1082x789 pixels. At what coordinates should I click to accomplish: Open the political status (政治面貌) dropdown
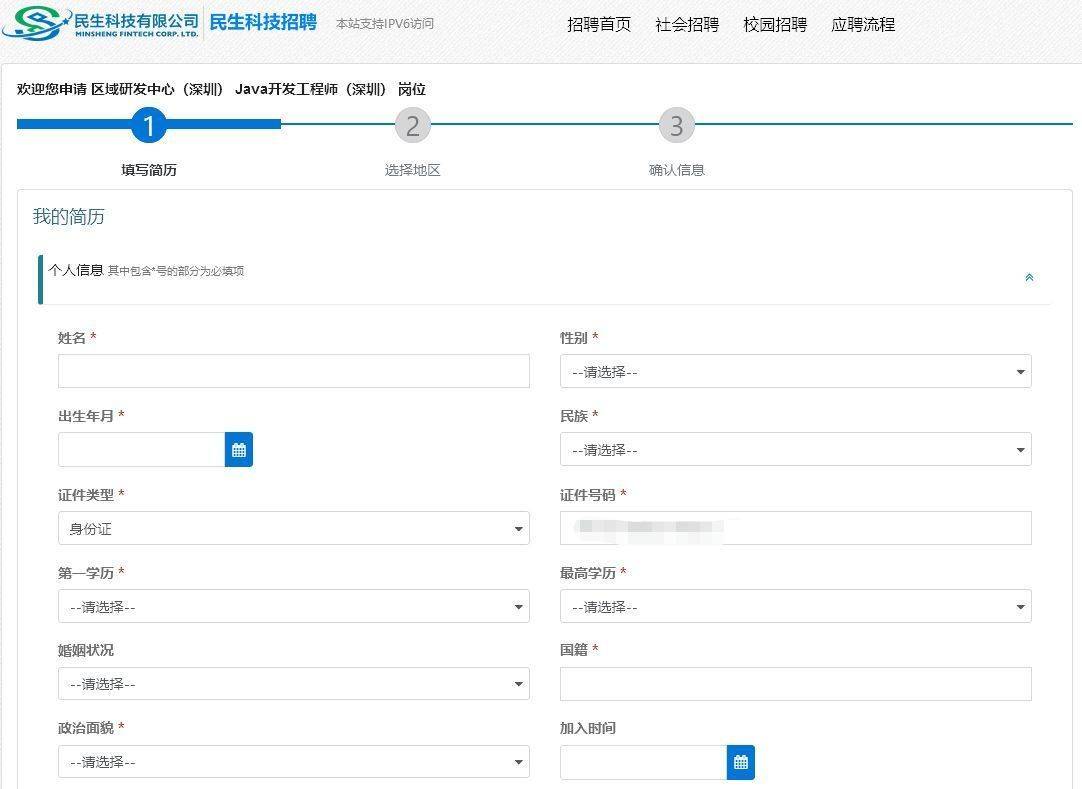293,762
